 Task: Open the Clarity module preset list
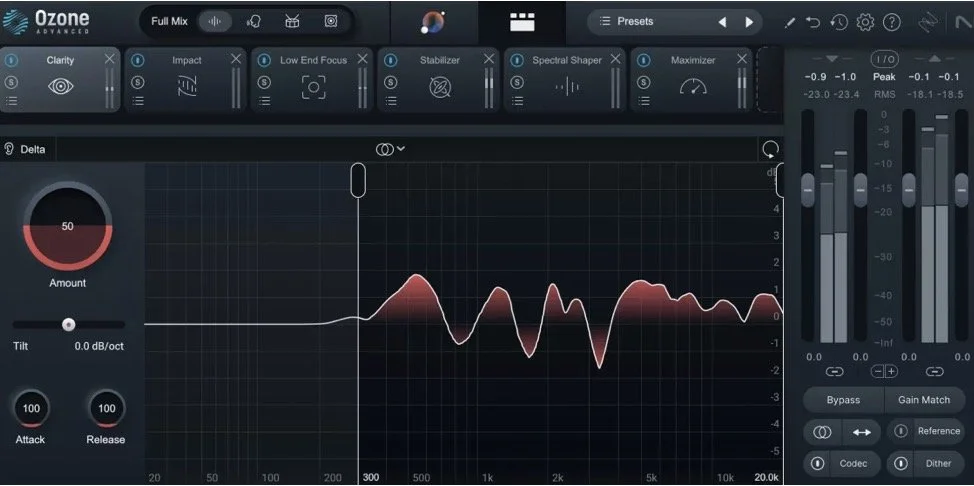pos(11,101)
